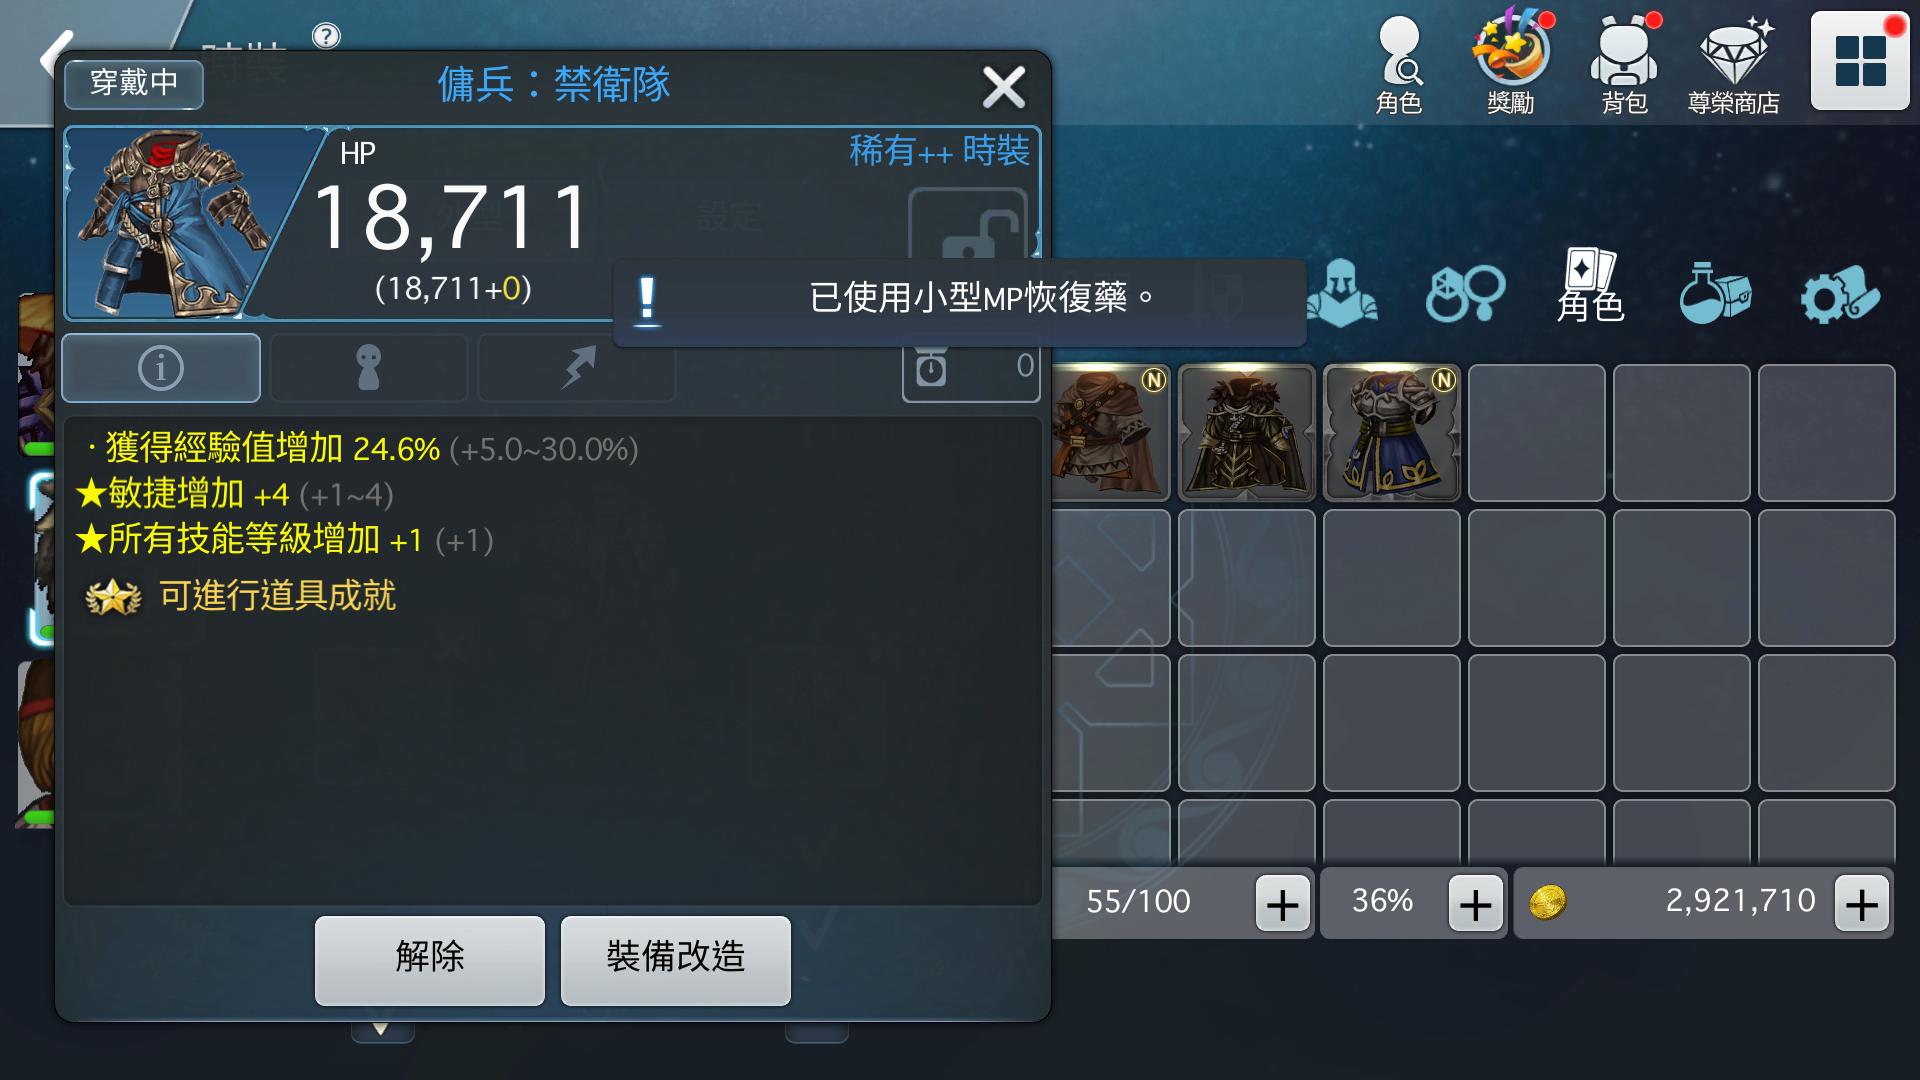Open the 尊榮商店 diamond shop
This screenshot has height=1080, width=1920.
[1734, 64]
